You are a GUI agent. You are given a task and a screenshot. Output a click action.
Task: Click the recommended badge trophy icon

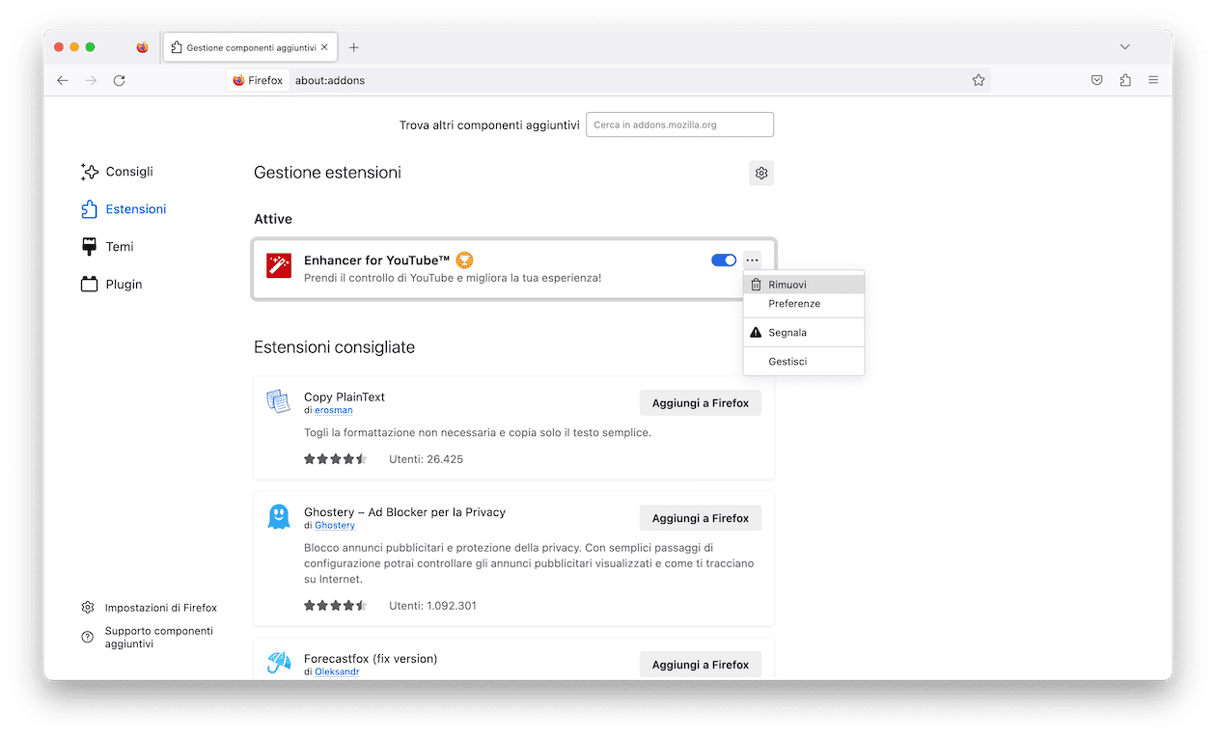click(x=464, y=260)
